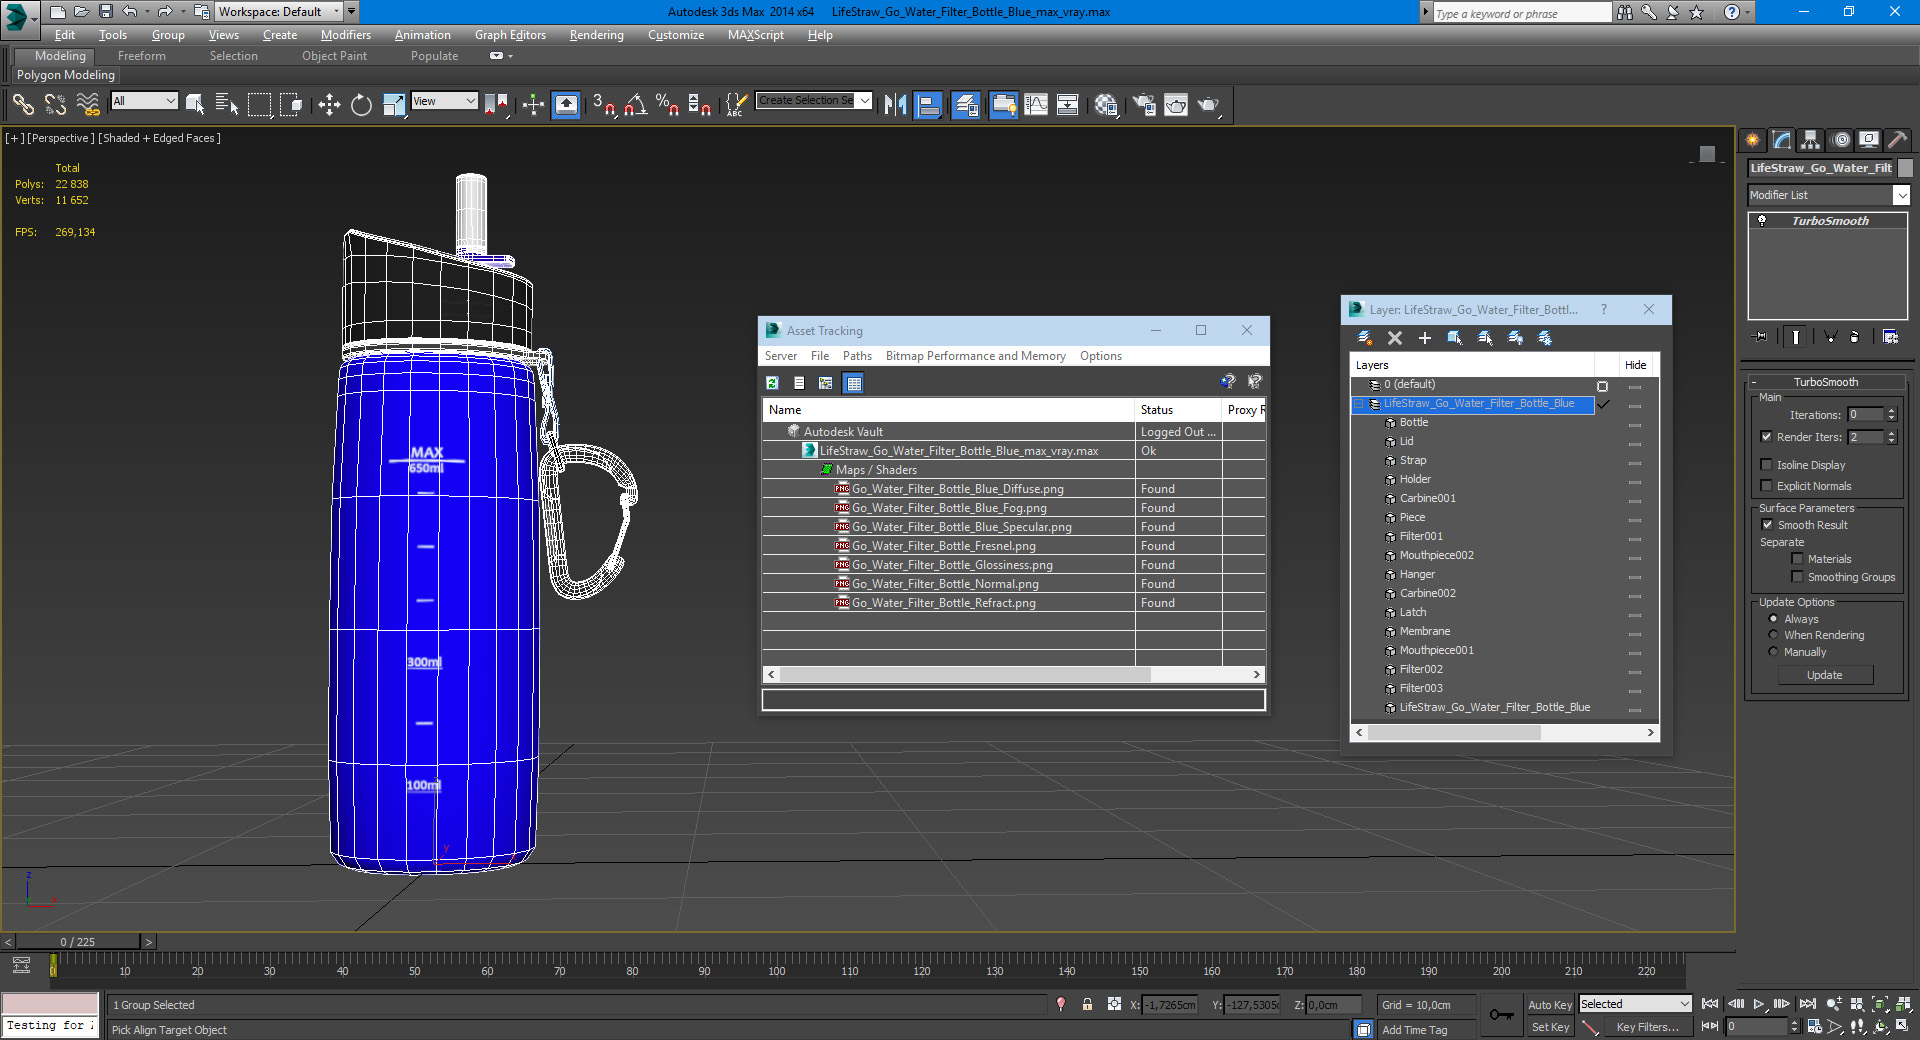Toggle the Render Iters checkbox
The width and height of the screenshot is (1920, 1040).
tap(1766, 437)
